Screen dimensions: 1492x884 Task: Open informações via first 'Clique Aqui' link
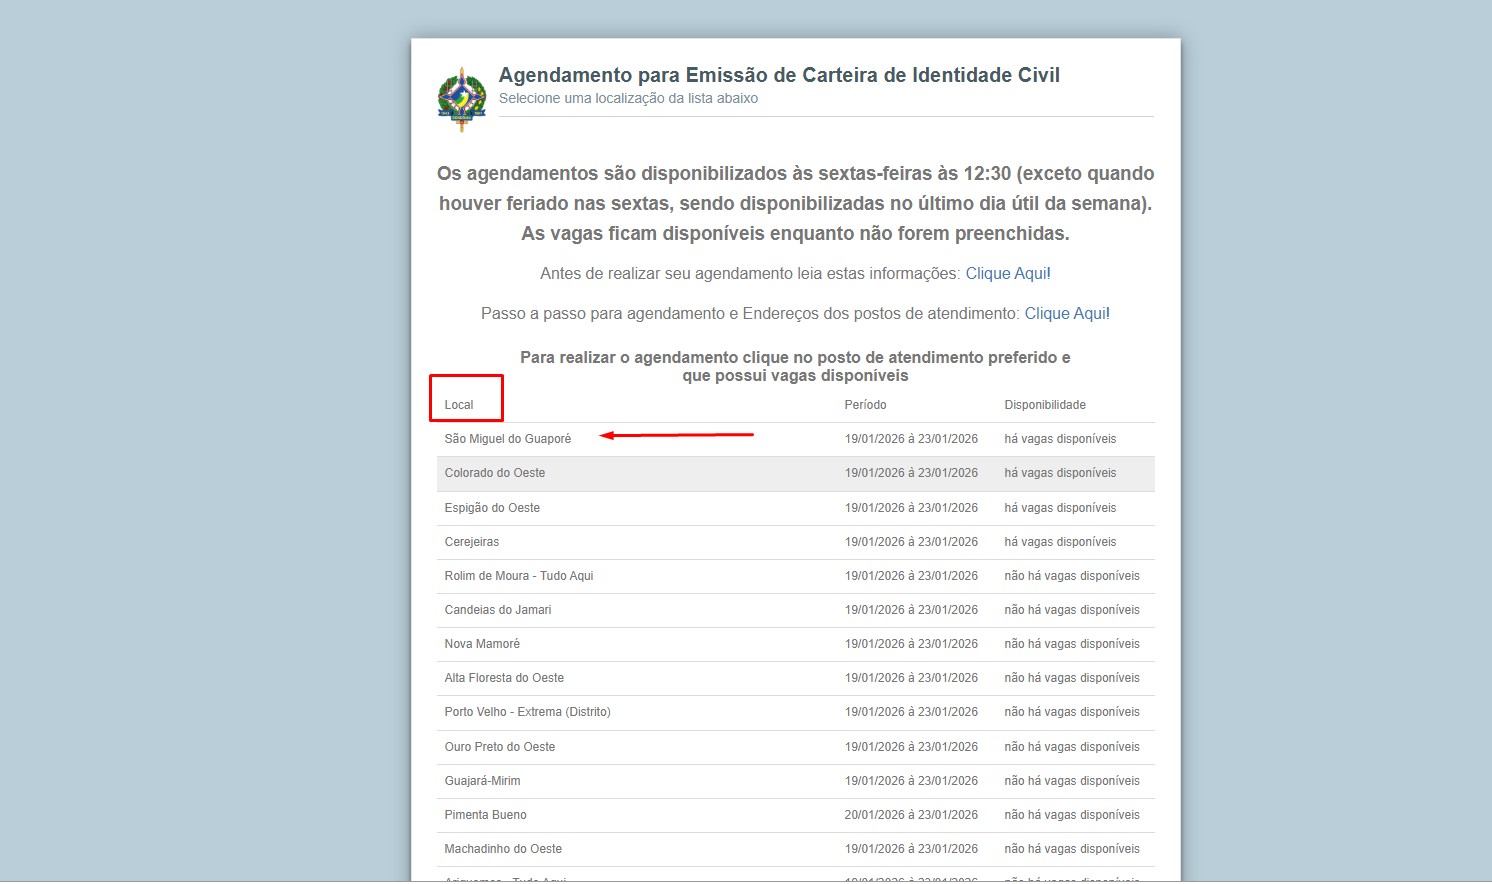point(1007,273)
